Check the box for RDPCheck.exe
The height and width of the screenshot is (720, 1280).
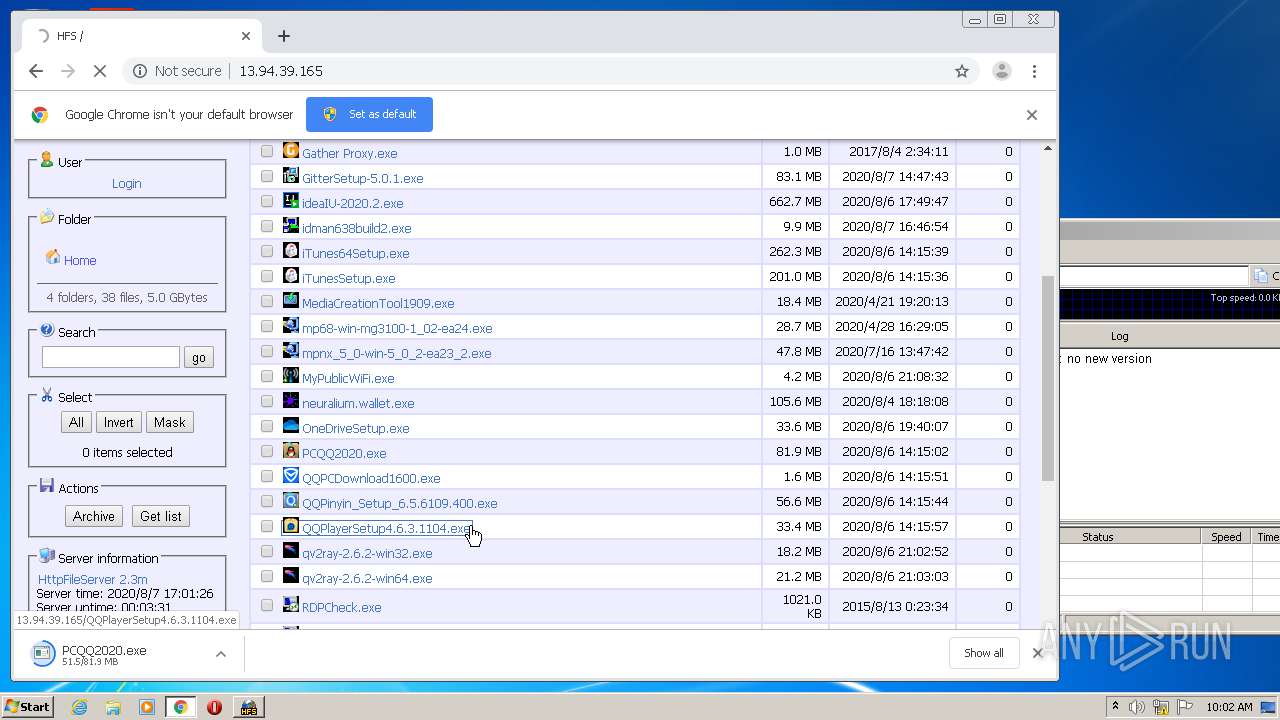[x=267, y=606]
